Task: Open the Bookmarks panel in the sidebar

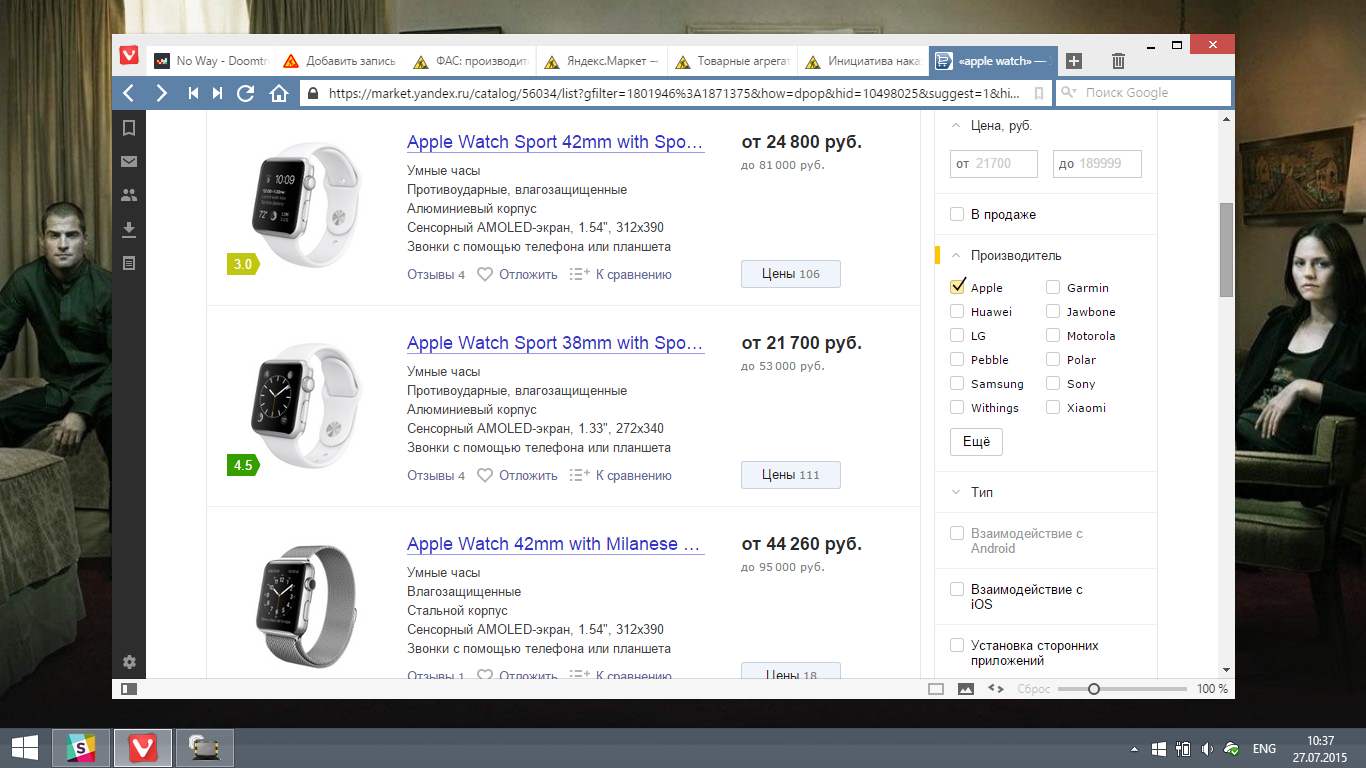Action: pos(128,126)
